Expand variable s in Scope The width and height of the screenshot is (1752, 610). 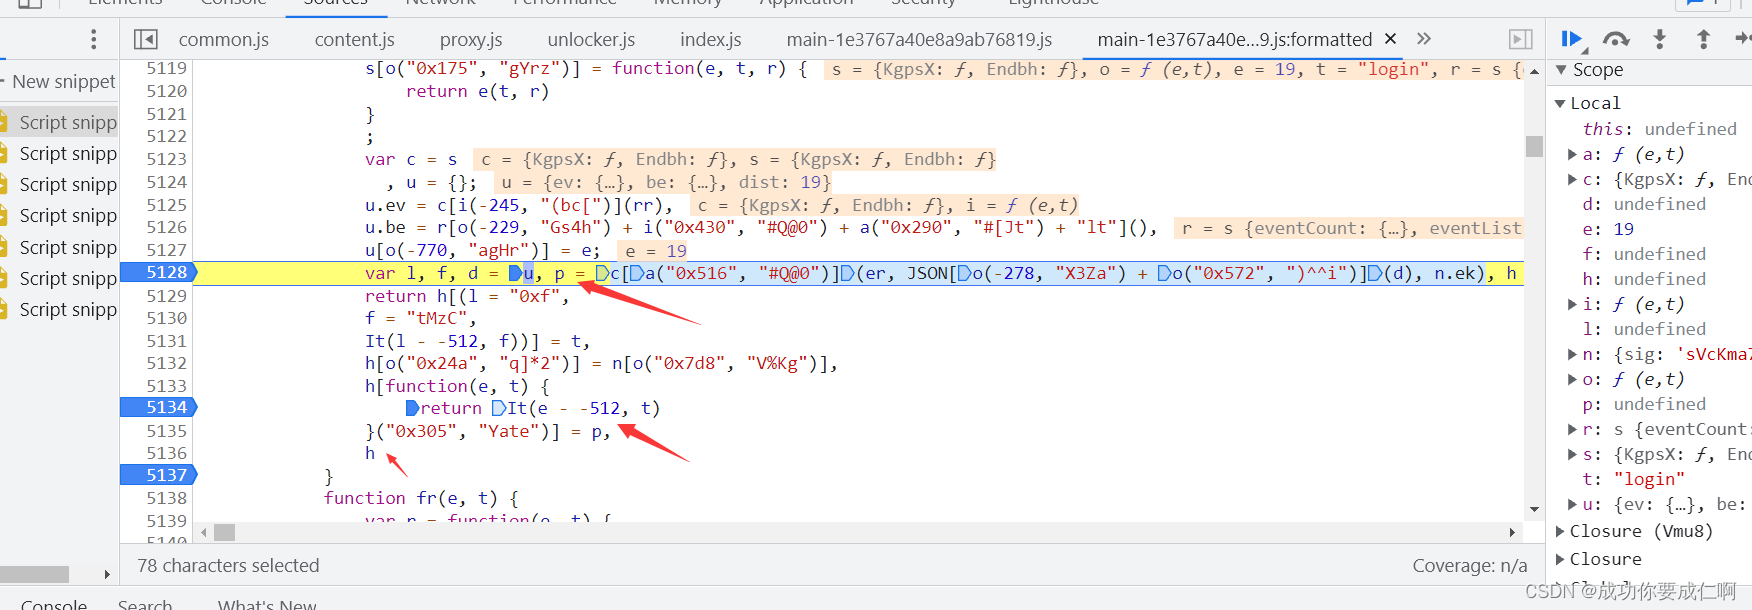(1572, 454)
